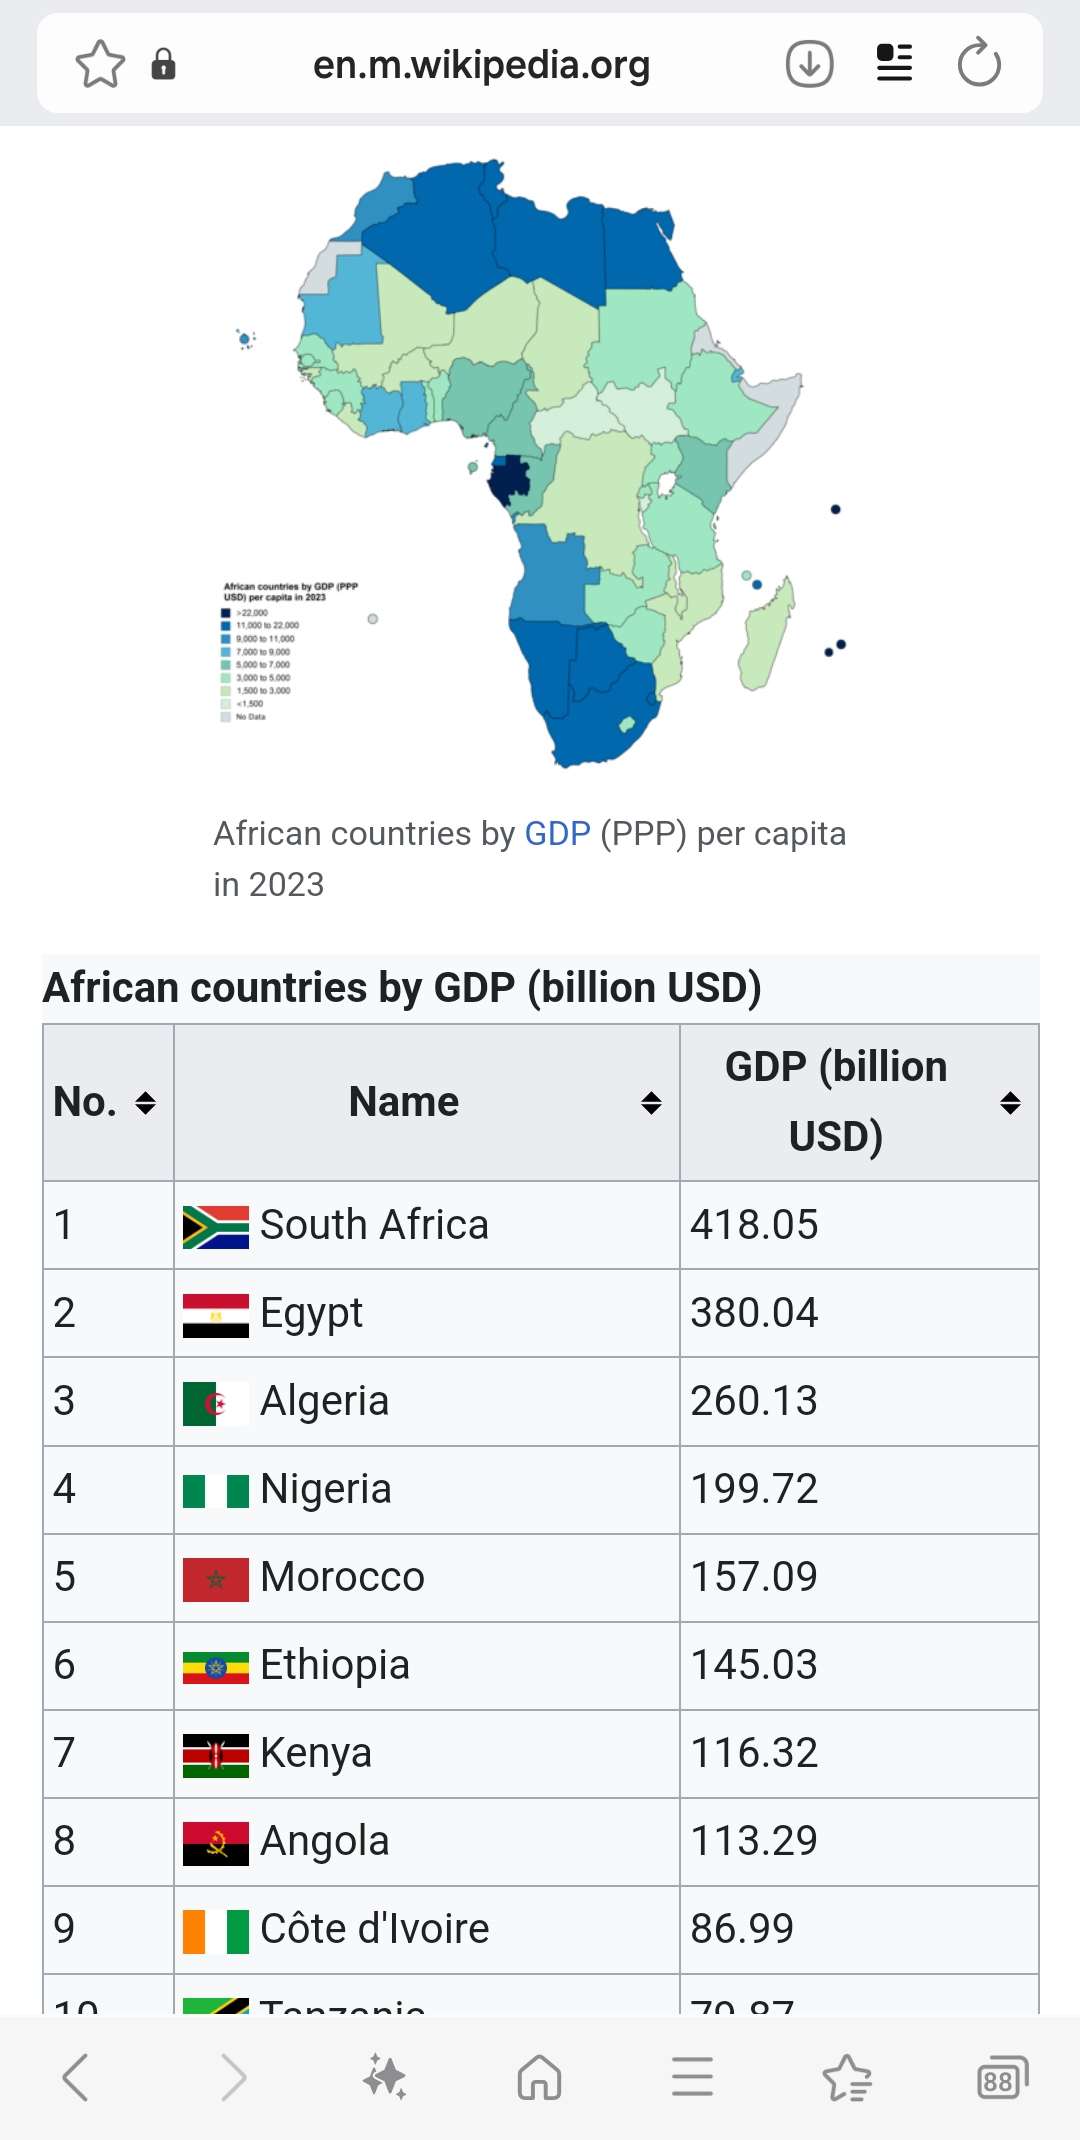Tap the en.m.wikipedia.org address field
1080x2140 pixels.
481,65
